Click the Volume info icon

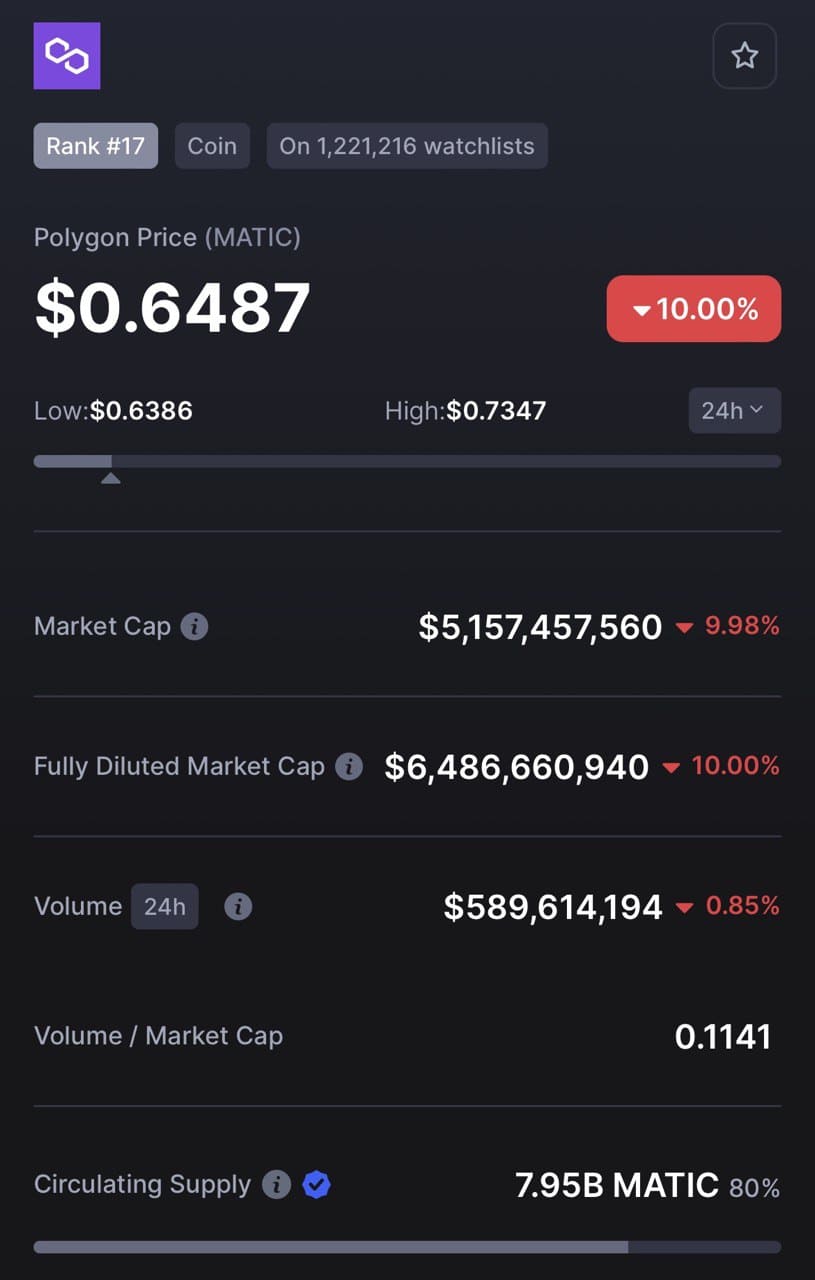coord(237,907)
